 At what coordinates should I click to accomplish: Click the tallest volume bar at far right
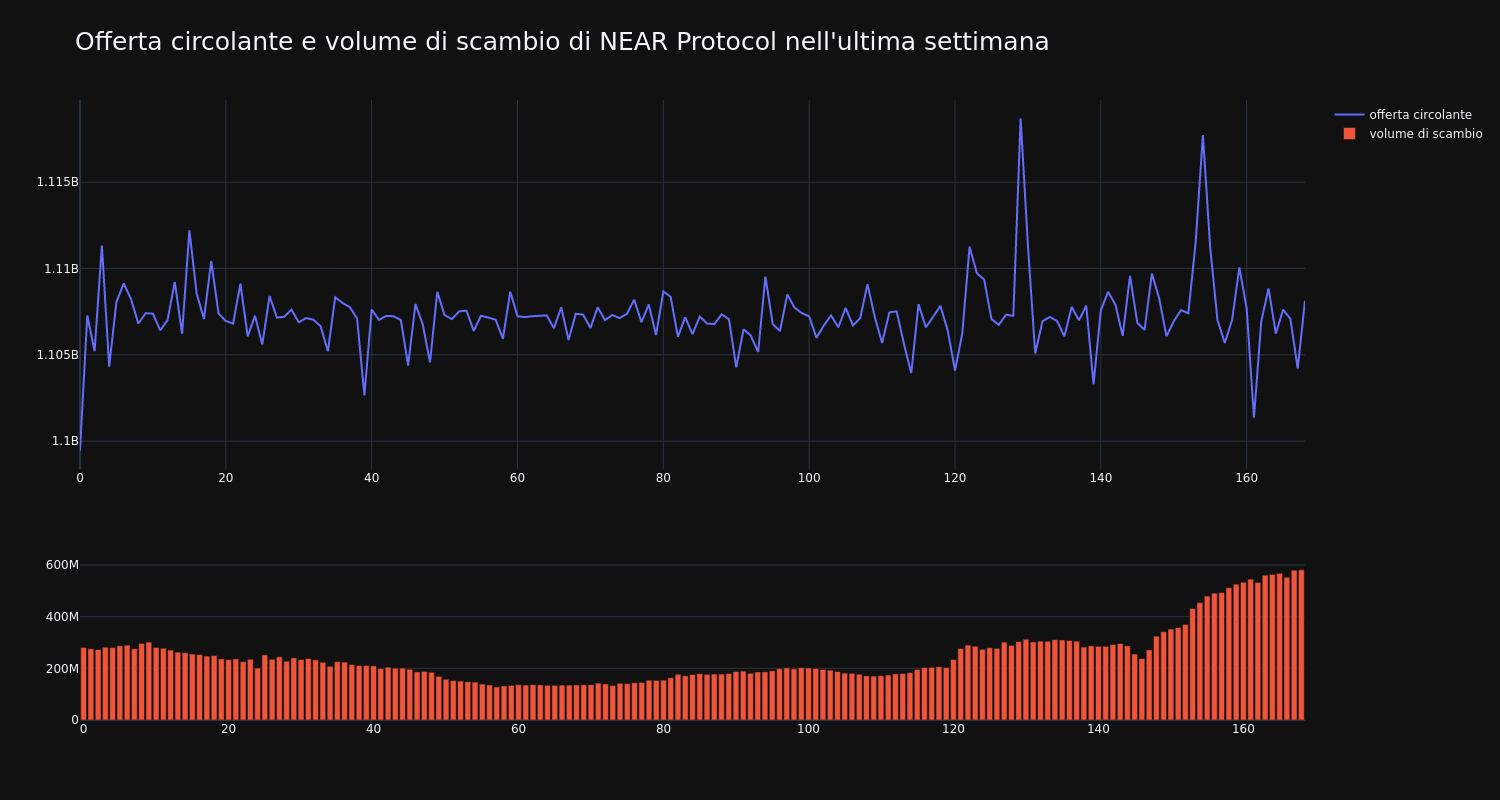pos(1301,645)
